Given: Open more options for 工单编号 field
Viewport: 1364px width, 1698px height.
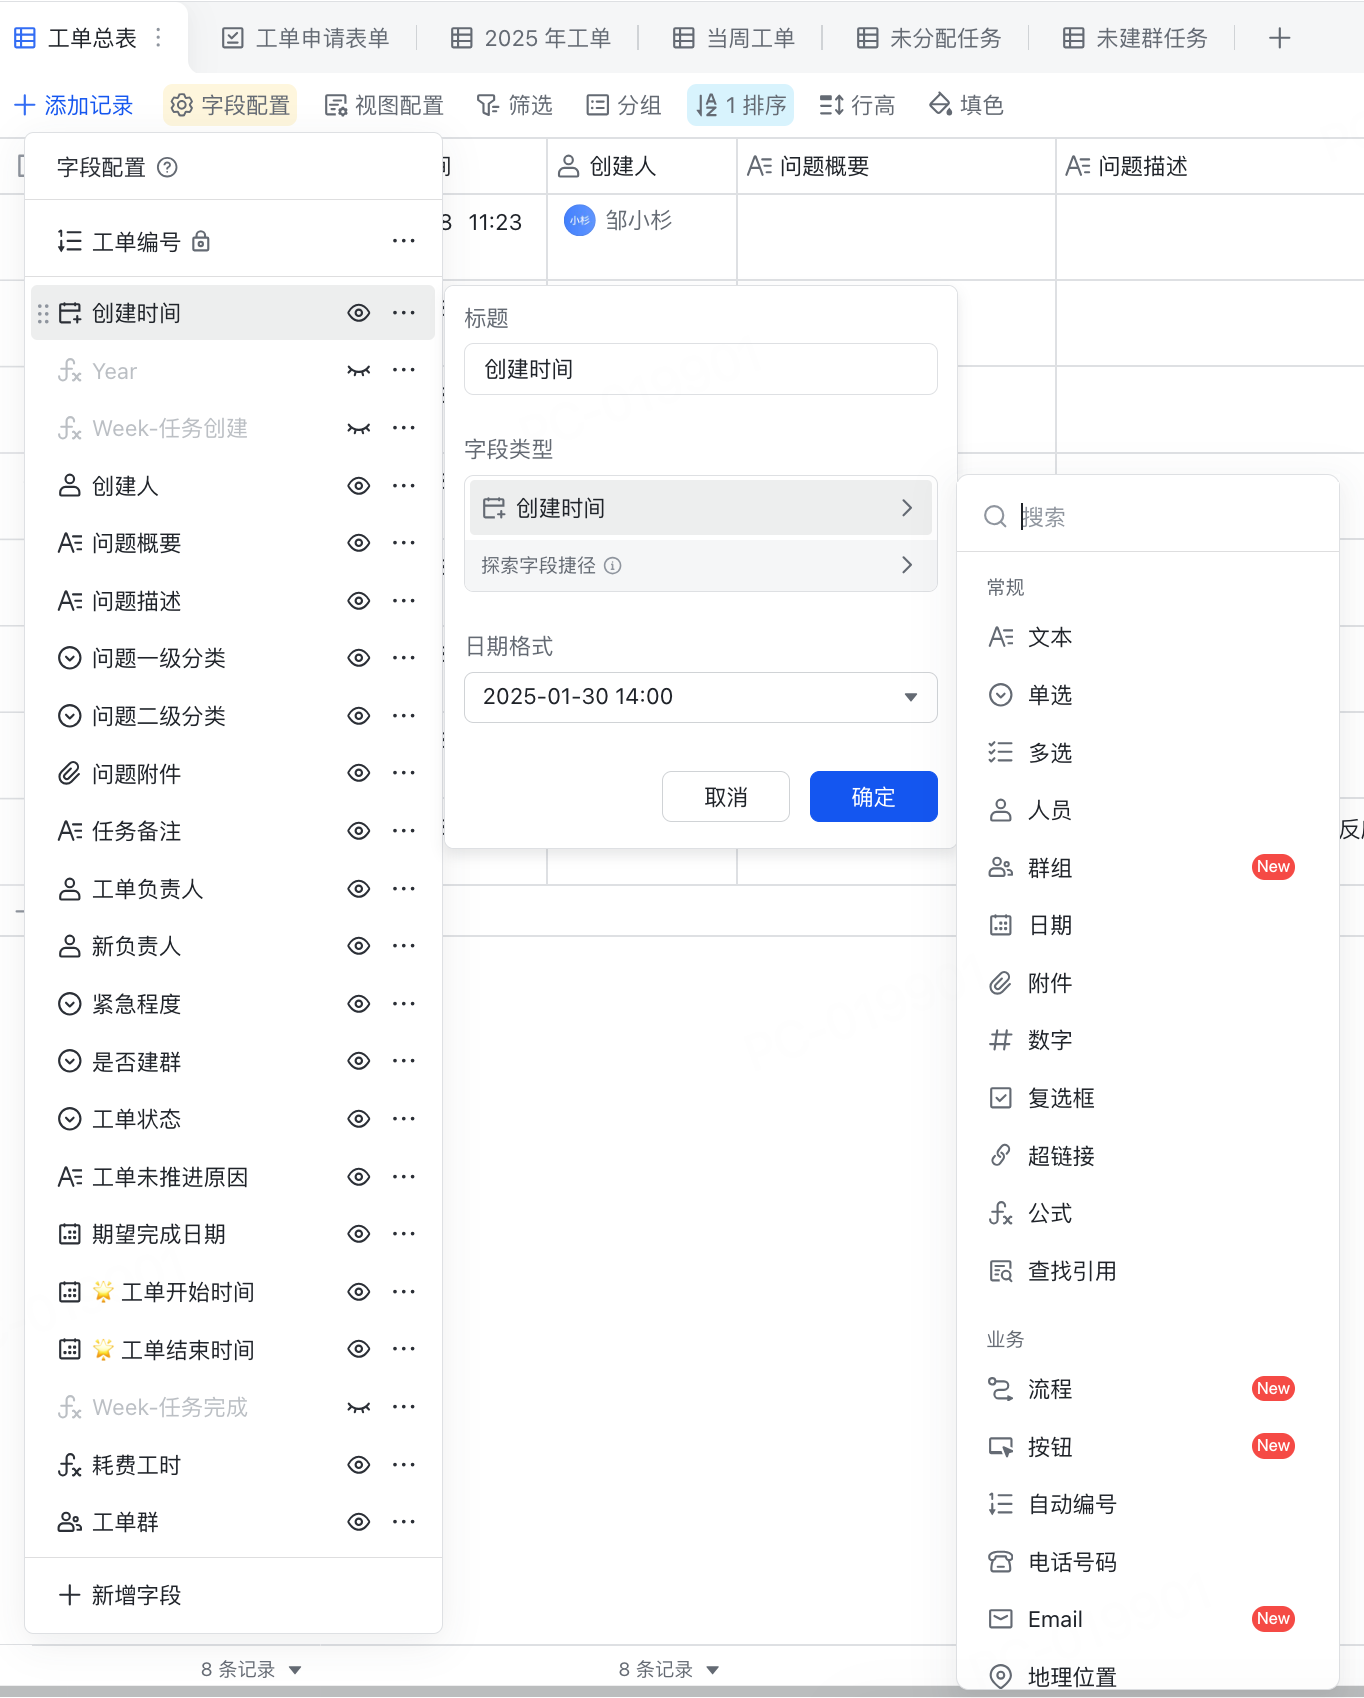Looking at the screenshot, I should (403, 241).
